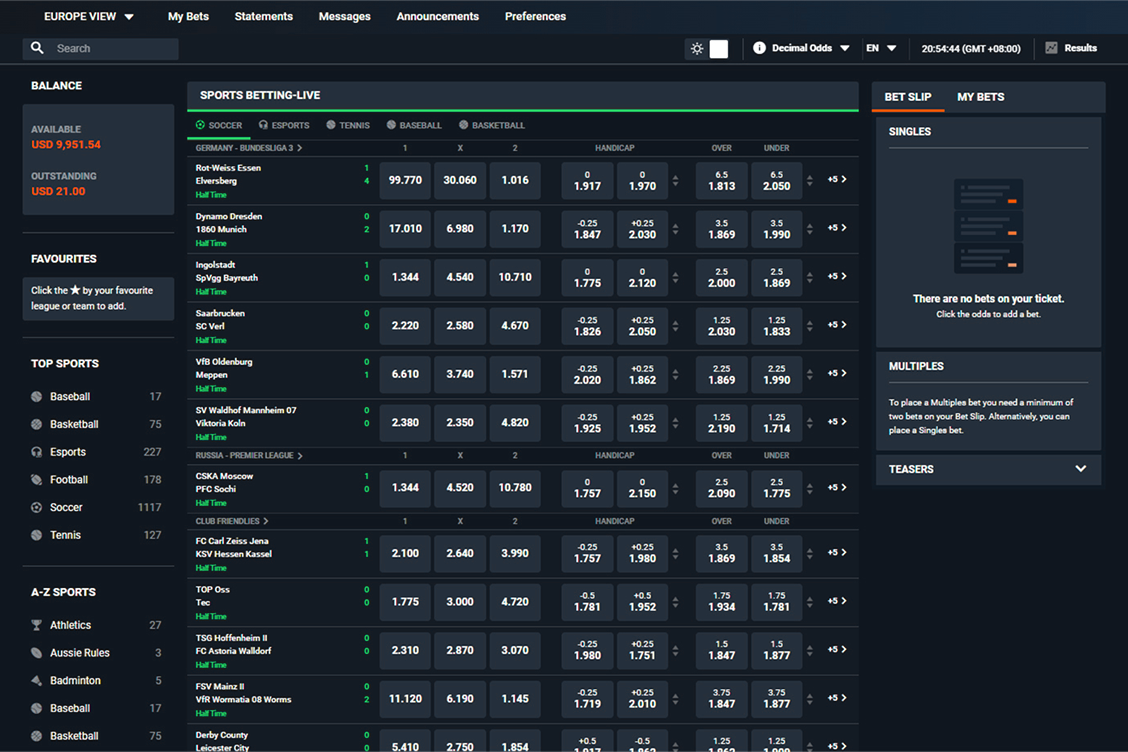
Task: Click the search magnifier icon
Action: pos(38,48)
